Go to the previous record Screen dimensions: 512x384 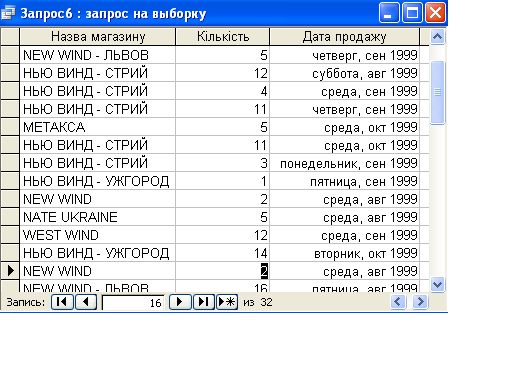[x=86, y=302]
